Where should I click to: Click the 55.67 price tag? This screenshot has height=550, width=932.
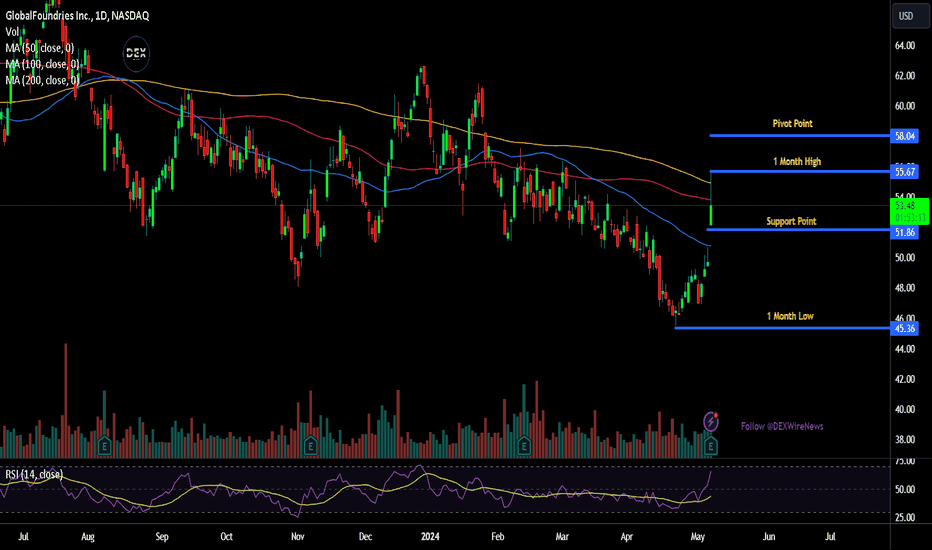tap(905, 172)
